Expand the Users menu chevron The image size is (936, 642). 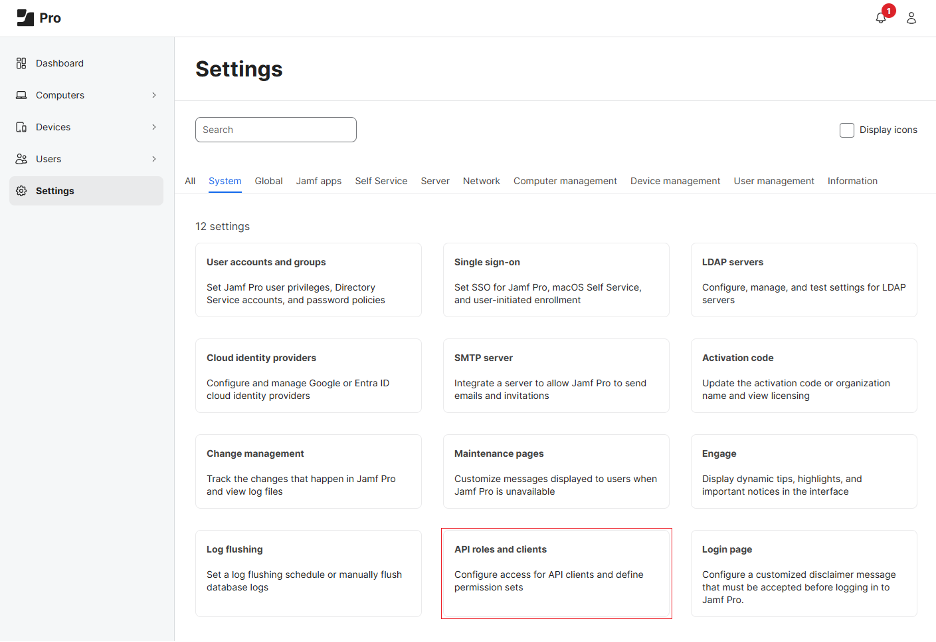coord(154,159)
